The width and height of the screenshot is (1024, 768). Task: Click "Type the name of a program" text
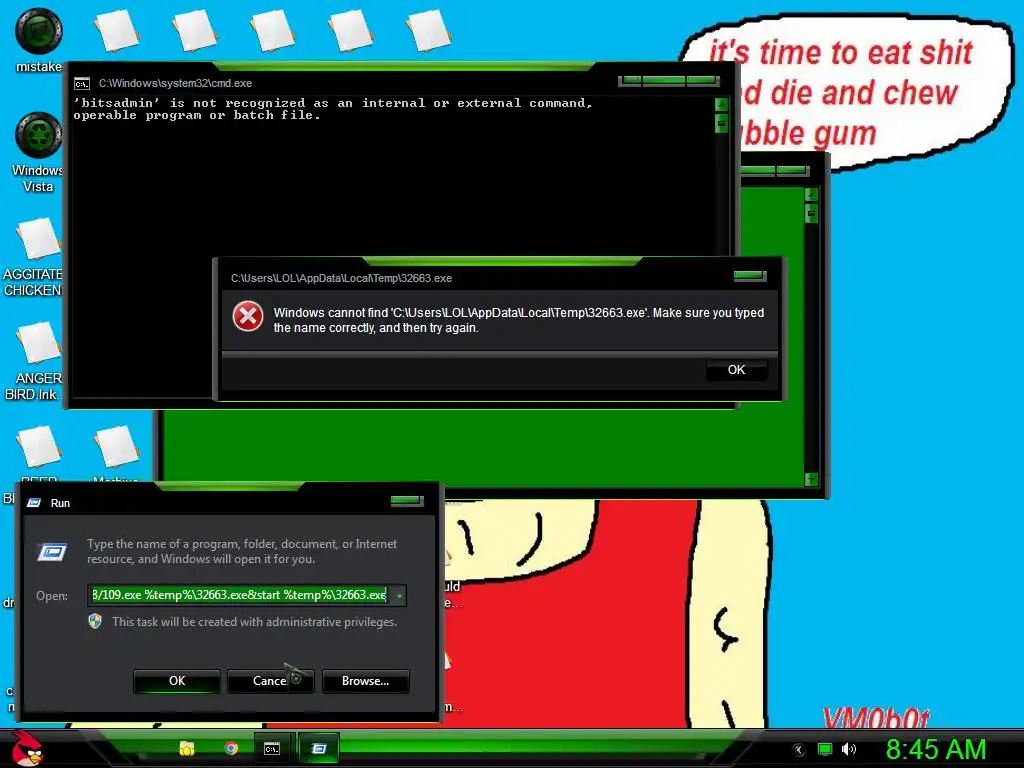242,551
